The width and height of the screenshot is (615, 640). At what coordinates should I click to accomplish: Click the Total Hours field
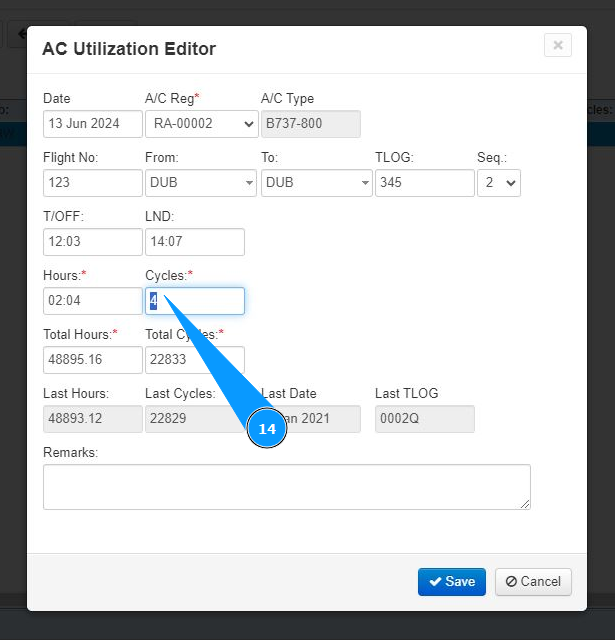[93, 360]
